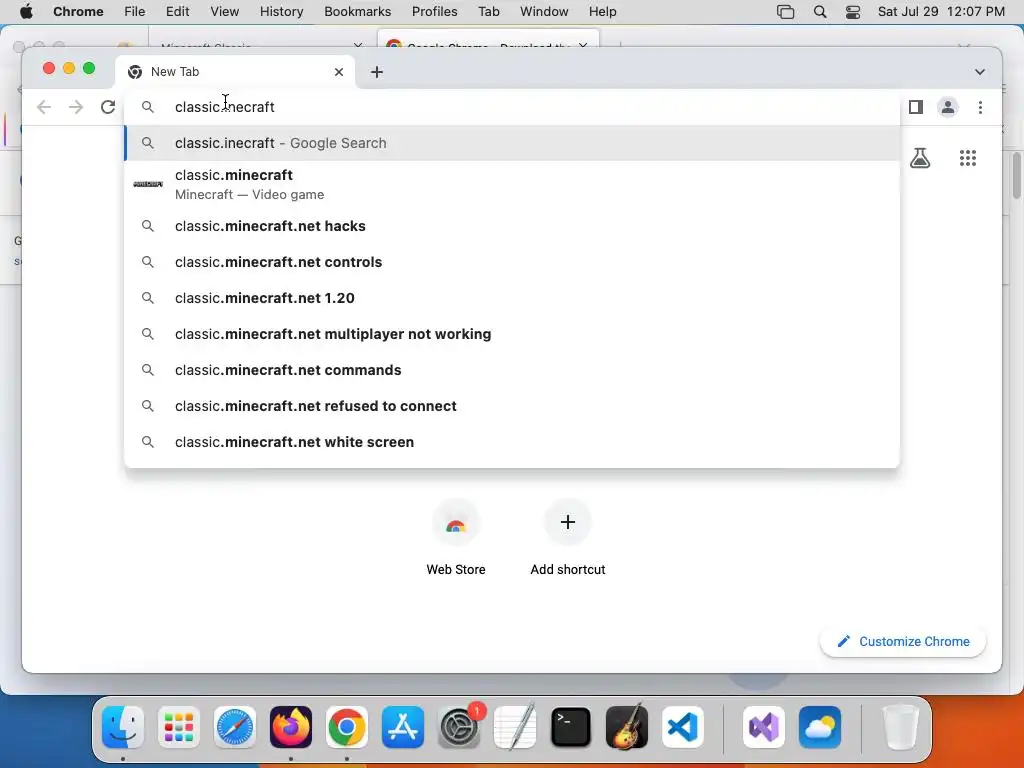Select classic.minecraft.net white screen suggestion

[512, 441]
